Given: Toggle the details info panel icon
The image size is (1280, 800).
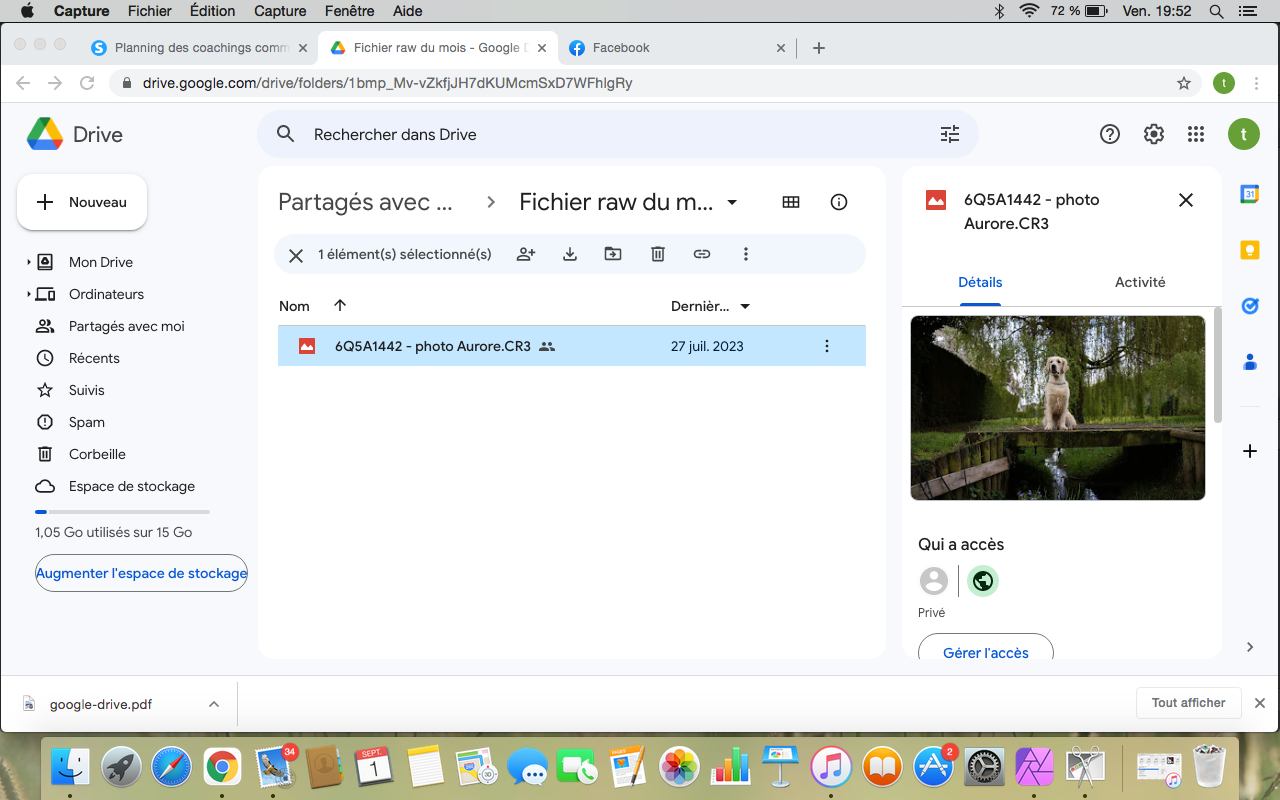Looking at the screenshot, I should (x=839, y=202).
